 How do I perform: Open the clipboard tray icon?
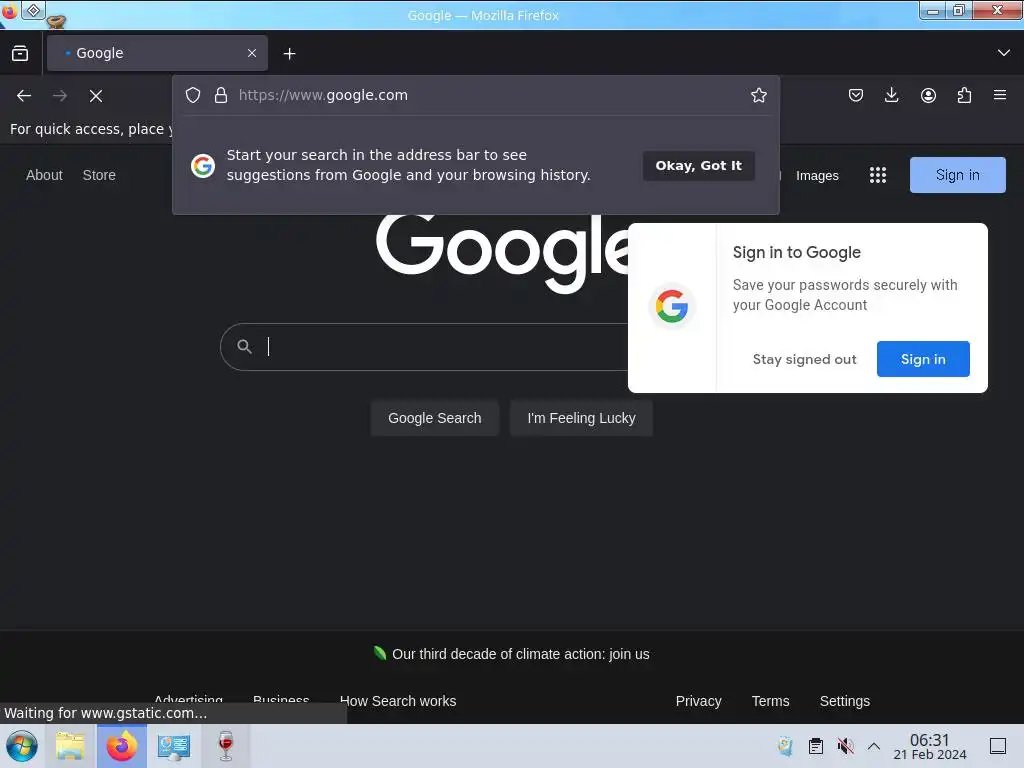pyautogui.click(x=816, y=746)
